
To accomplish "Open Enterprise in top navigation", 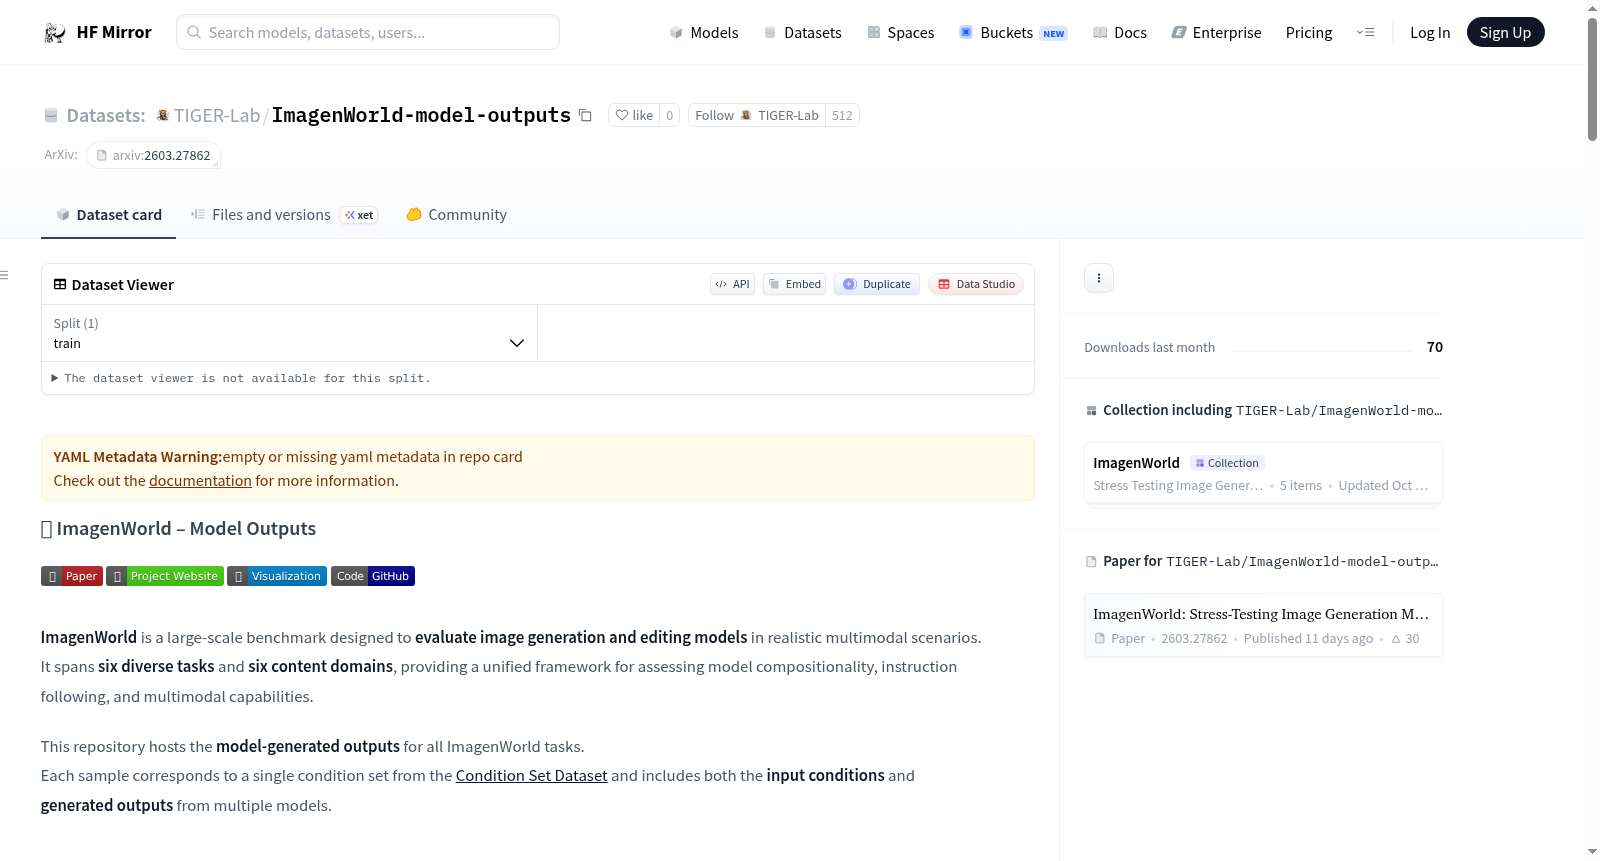I will (1216, 33).
